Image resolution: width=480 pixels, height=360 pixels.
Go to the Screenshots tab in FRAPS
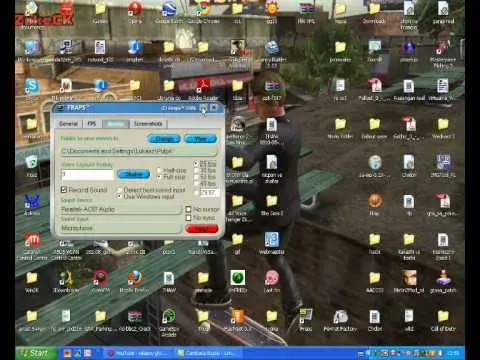[148, 124]
